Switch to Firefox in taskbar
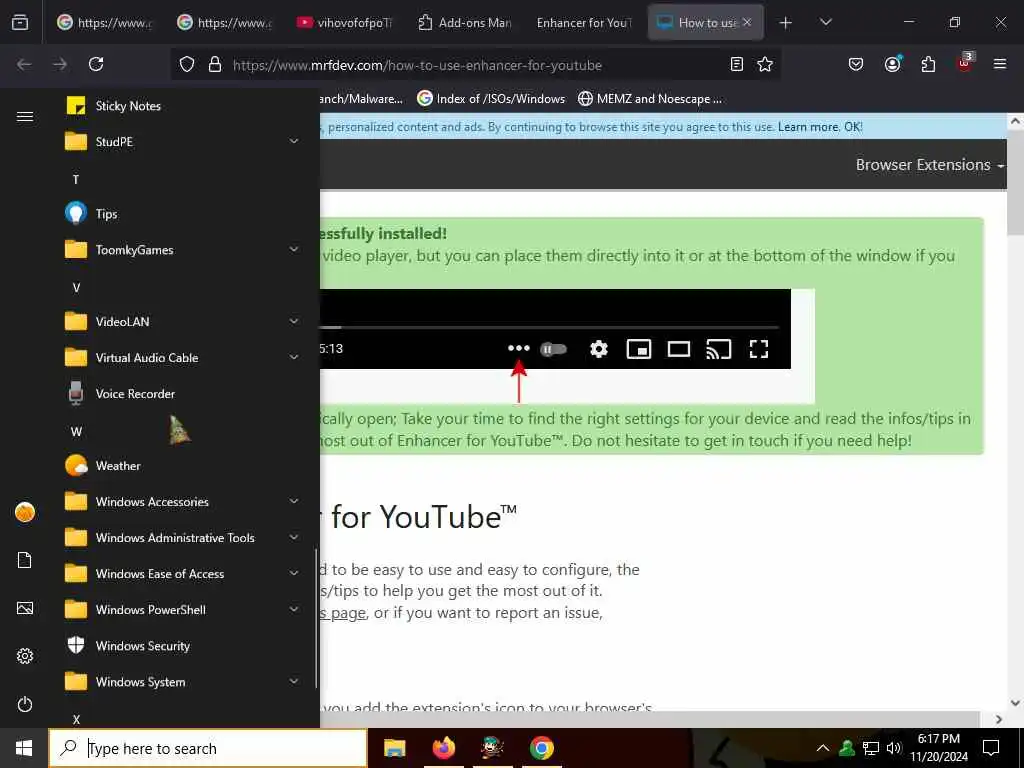Image resolution: width=1024 pixels, height=768 pixels. [x=443, y=748]
